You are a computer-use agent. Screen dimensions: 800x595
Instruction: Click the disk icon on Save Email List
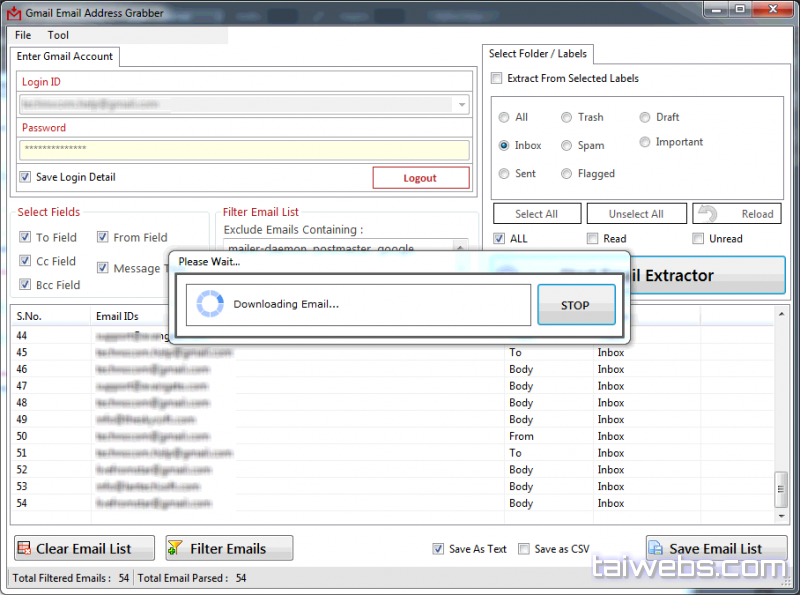coord(656,548)
